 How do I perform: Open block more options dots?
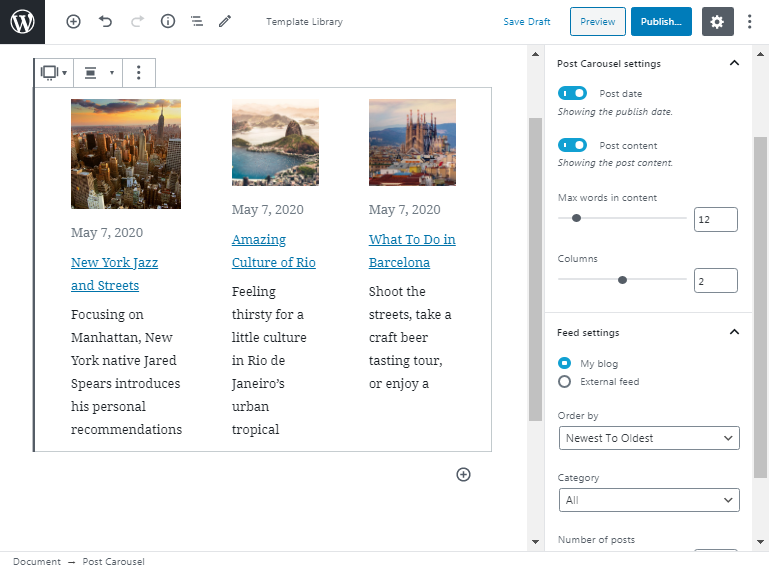pyautogui.click(x=139, y=73)
